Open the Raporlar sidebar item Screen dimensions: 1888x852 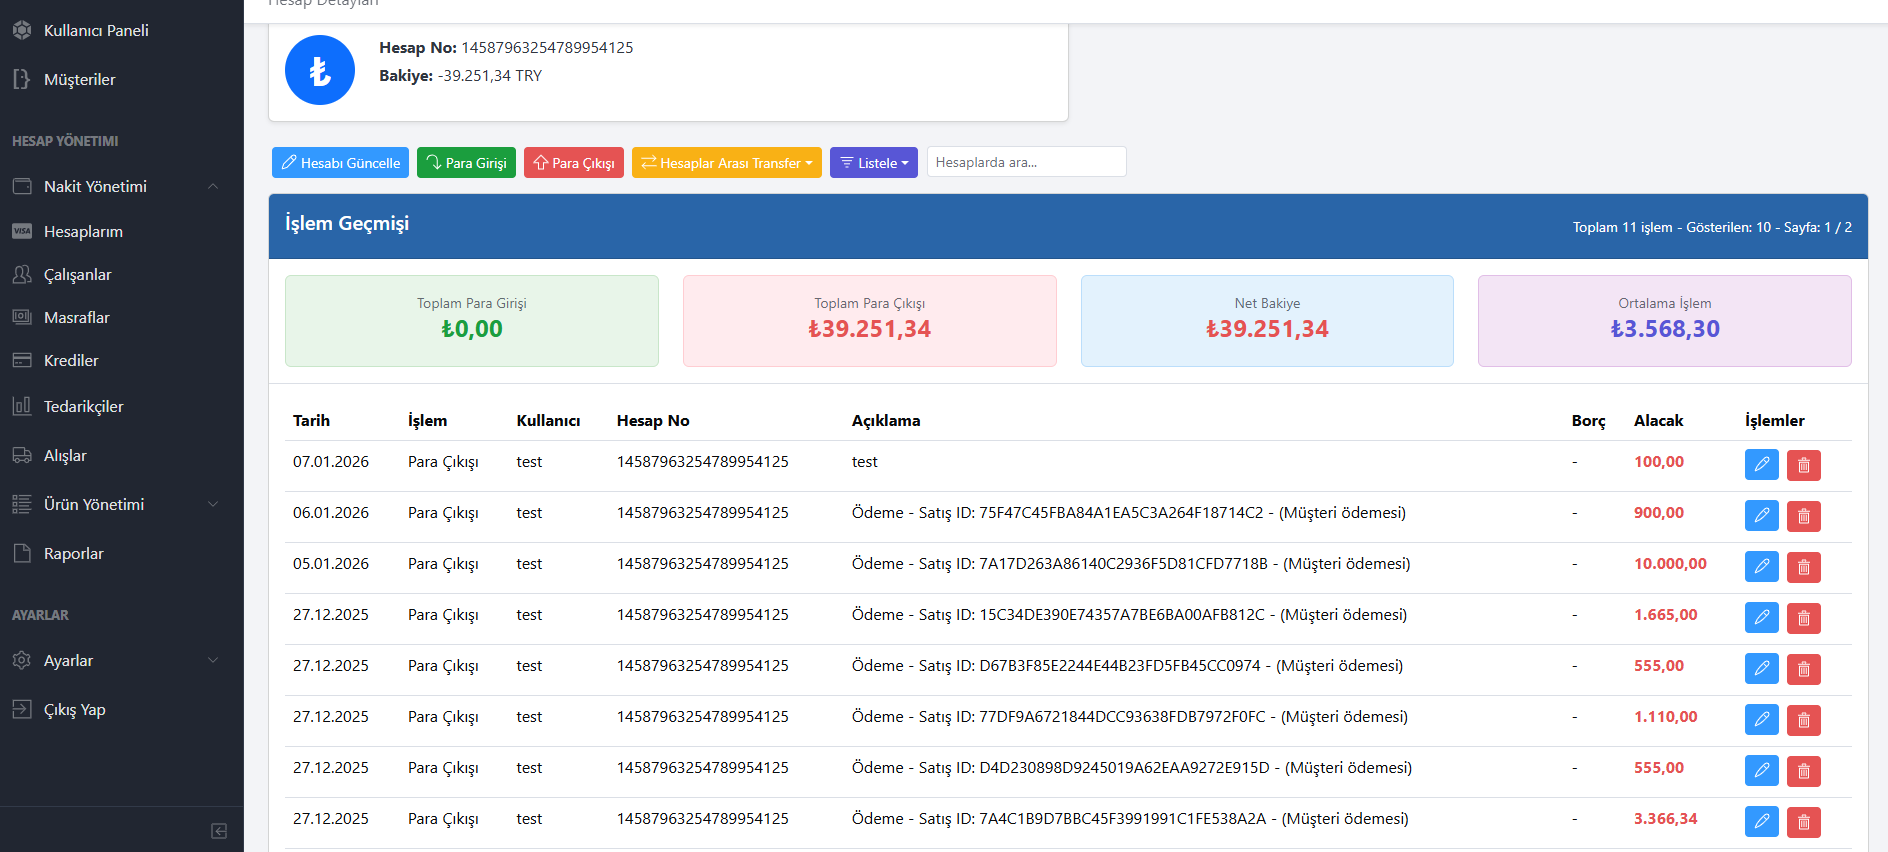click(x=73, y=554)
